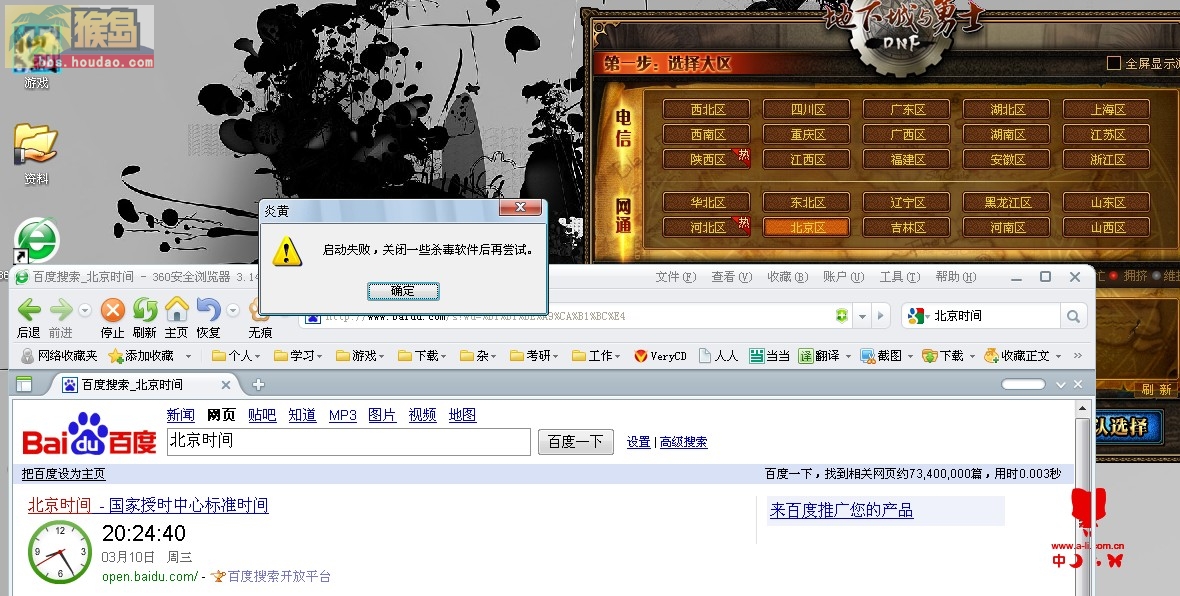Viewport: 1180px width, 596px height.
Task: Click the go arrow beside address bar
Action: pos(880,316)
